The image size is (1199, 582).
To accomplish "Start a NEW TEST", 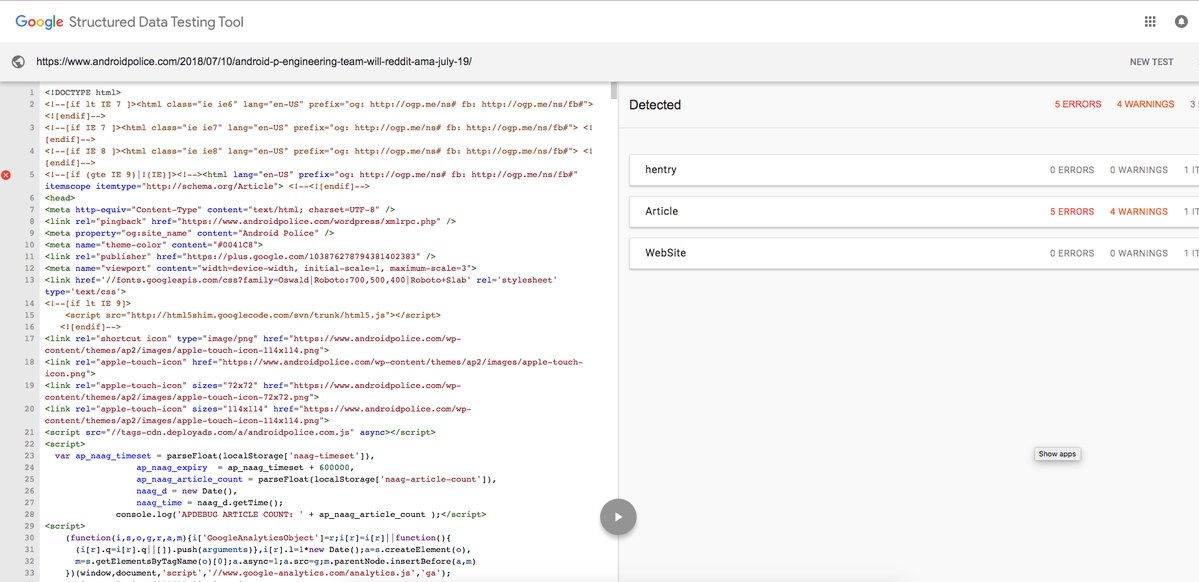I will coord(1152,62).
